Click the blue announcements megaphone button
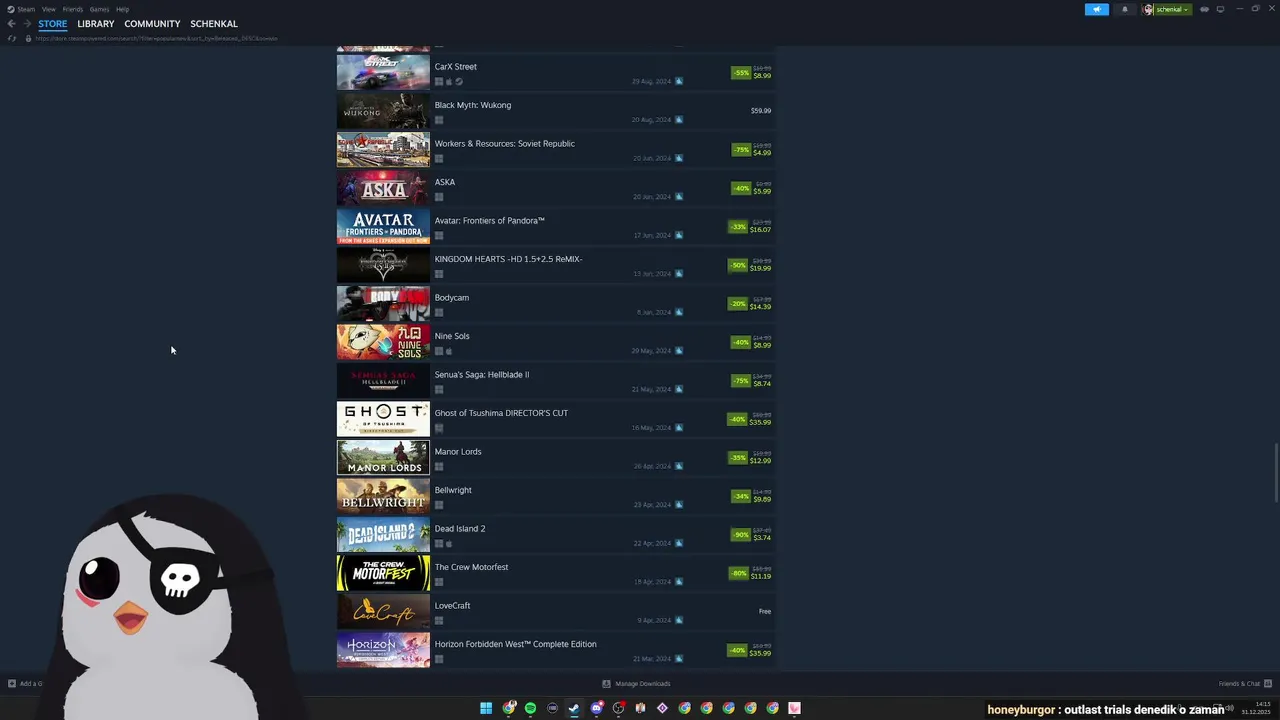This screenshot has height=720, width=1280. [x=1097, y=9]
